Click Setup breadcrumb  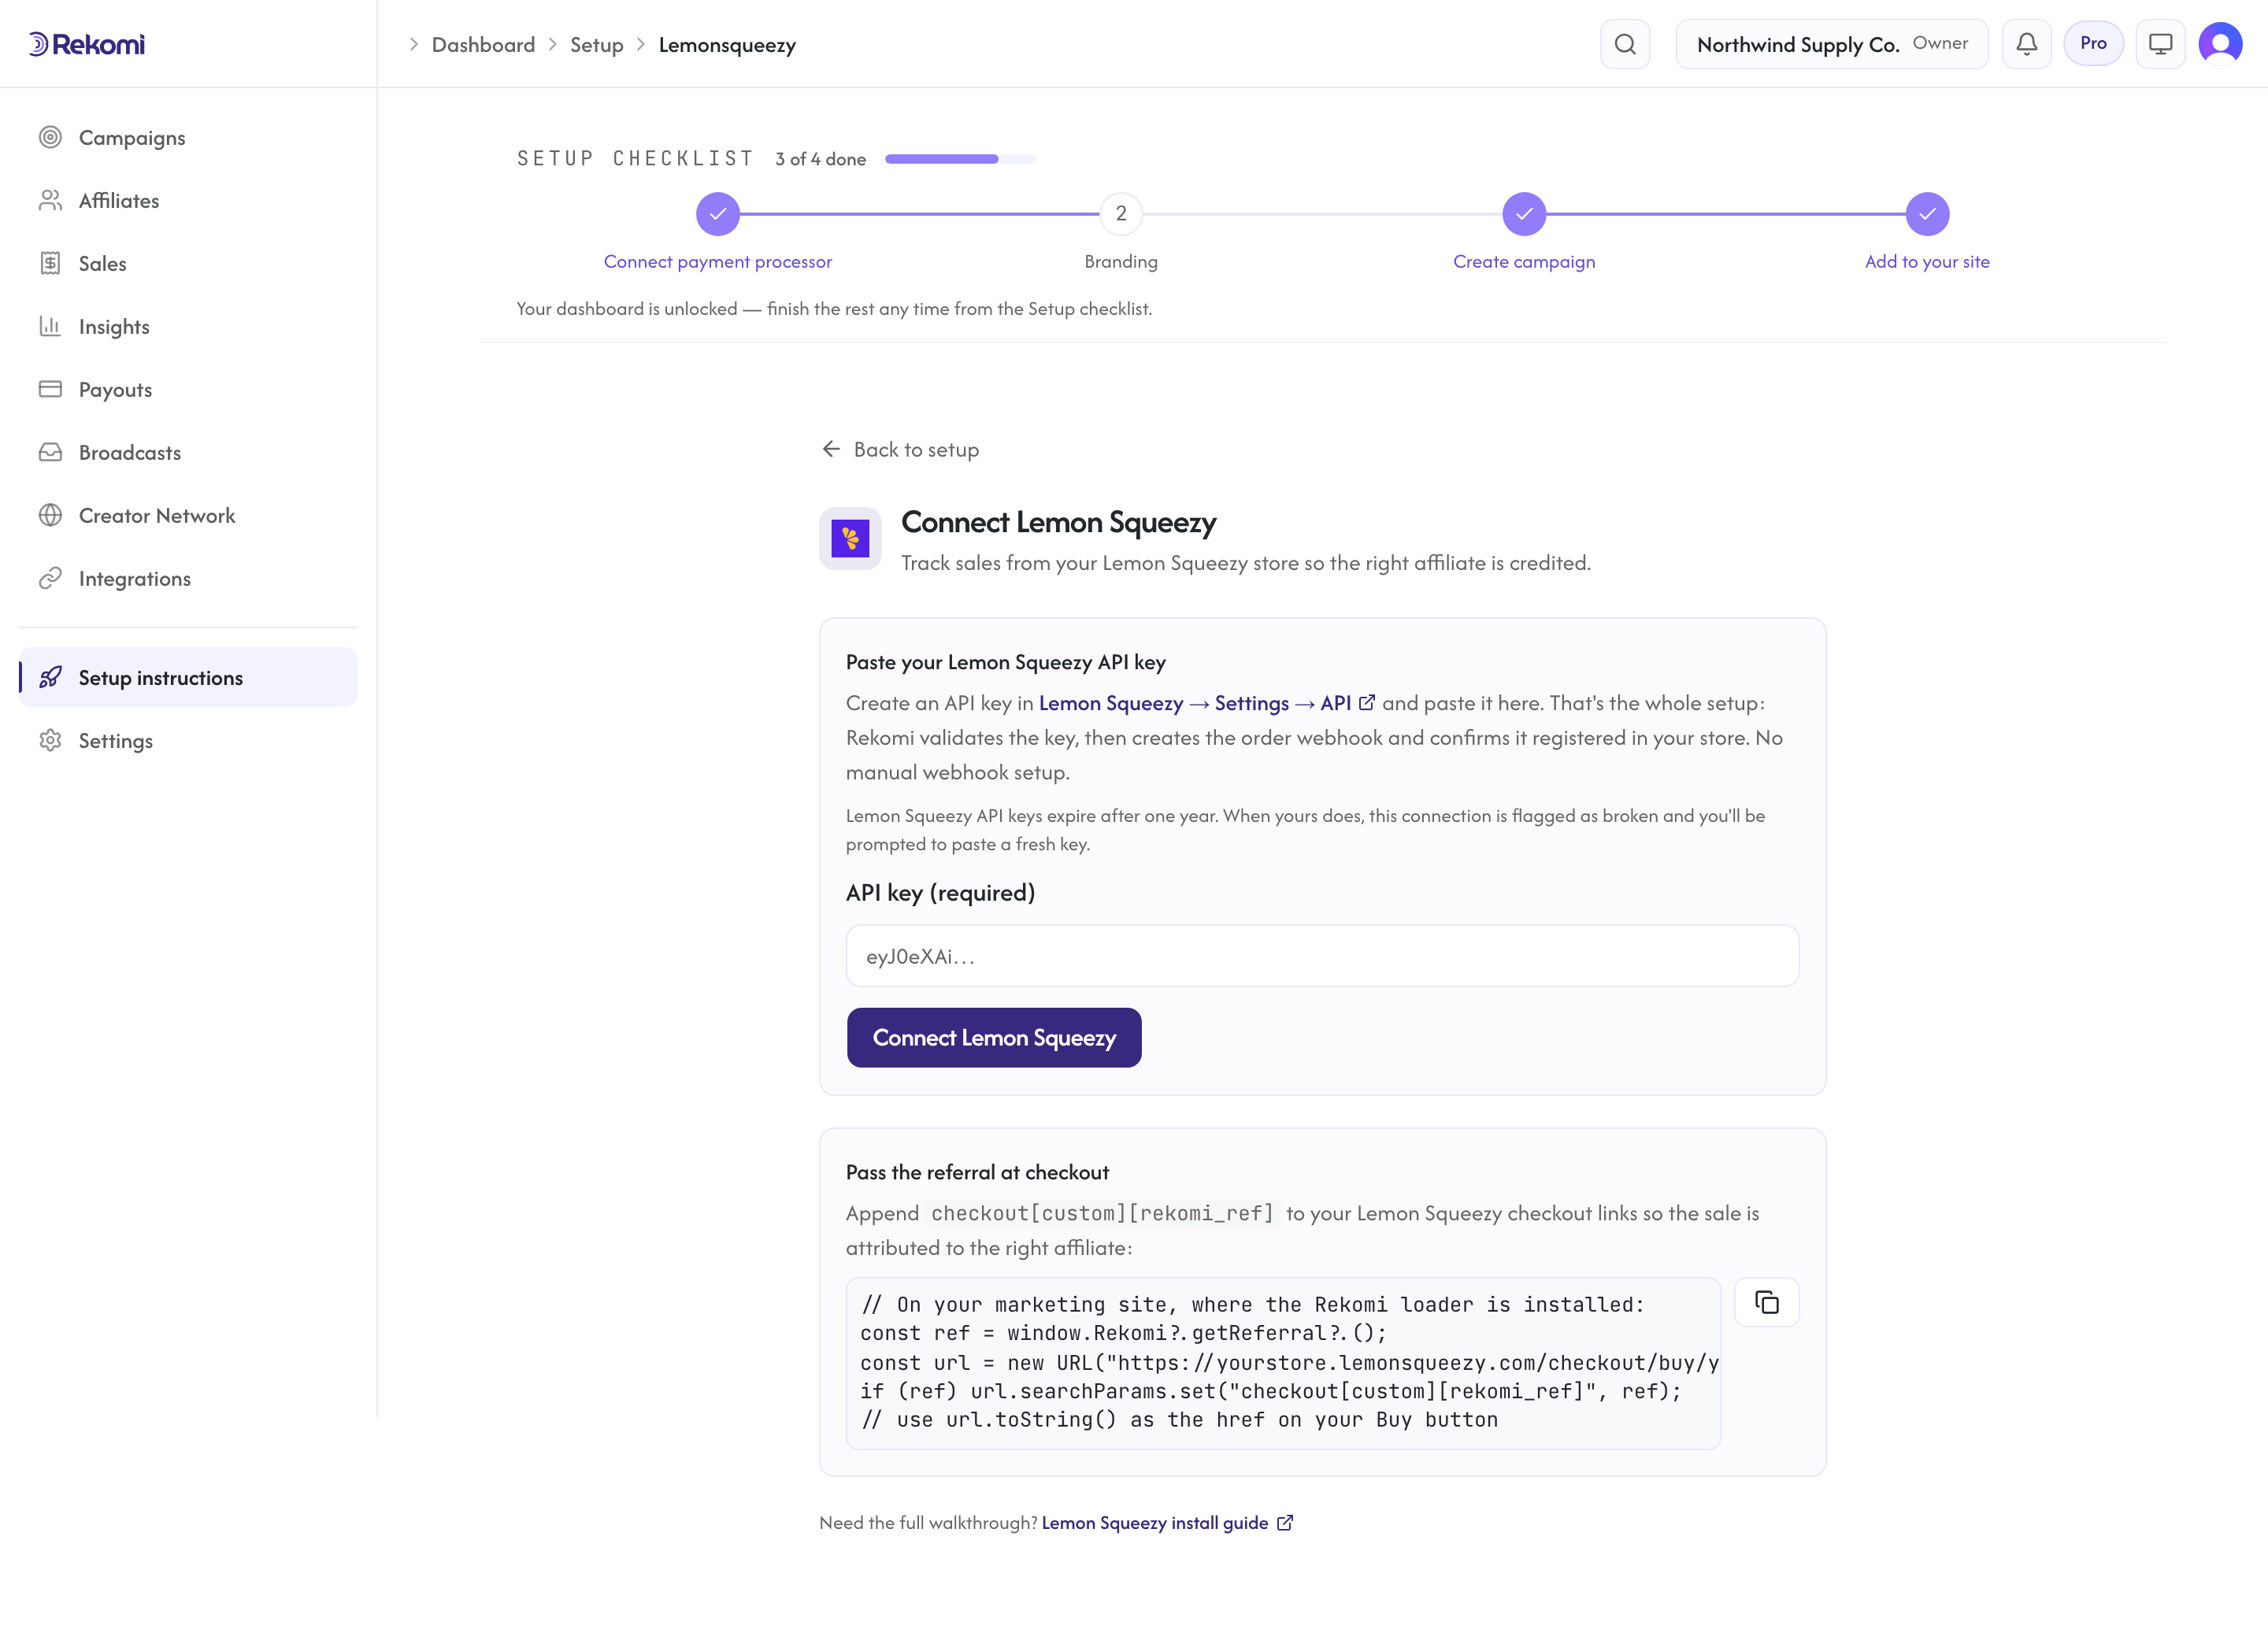coord(596,44)
